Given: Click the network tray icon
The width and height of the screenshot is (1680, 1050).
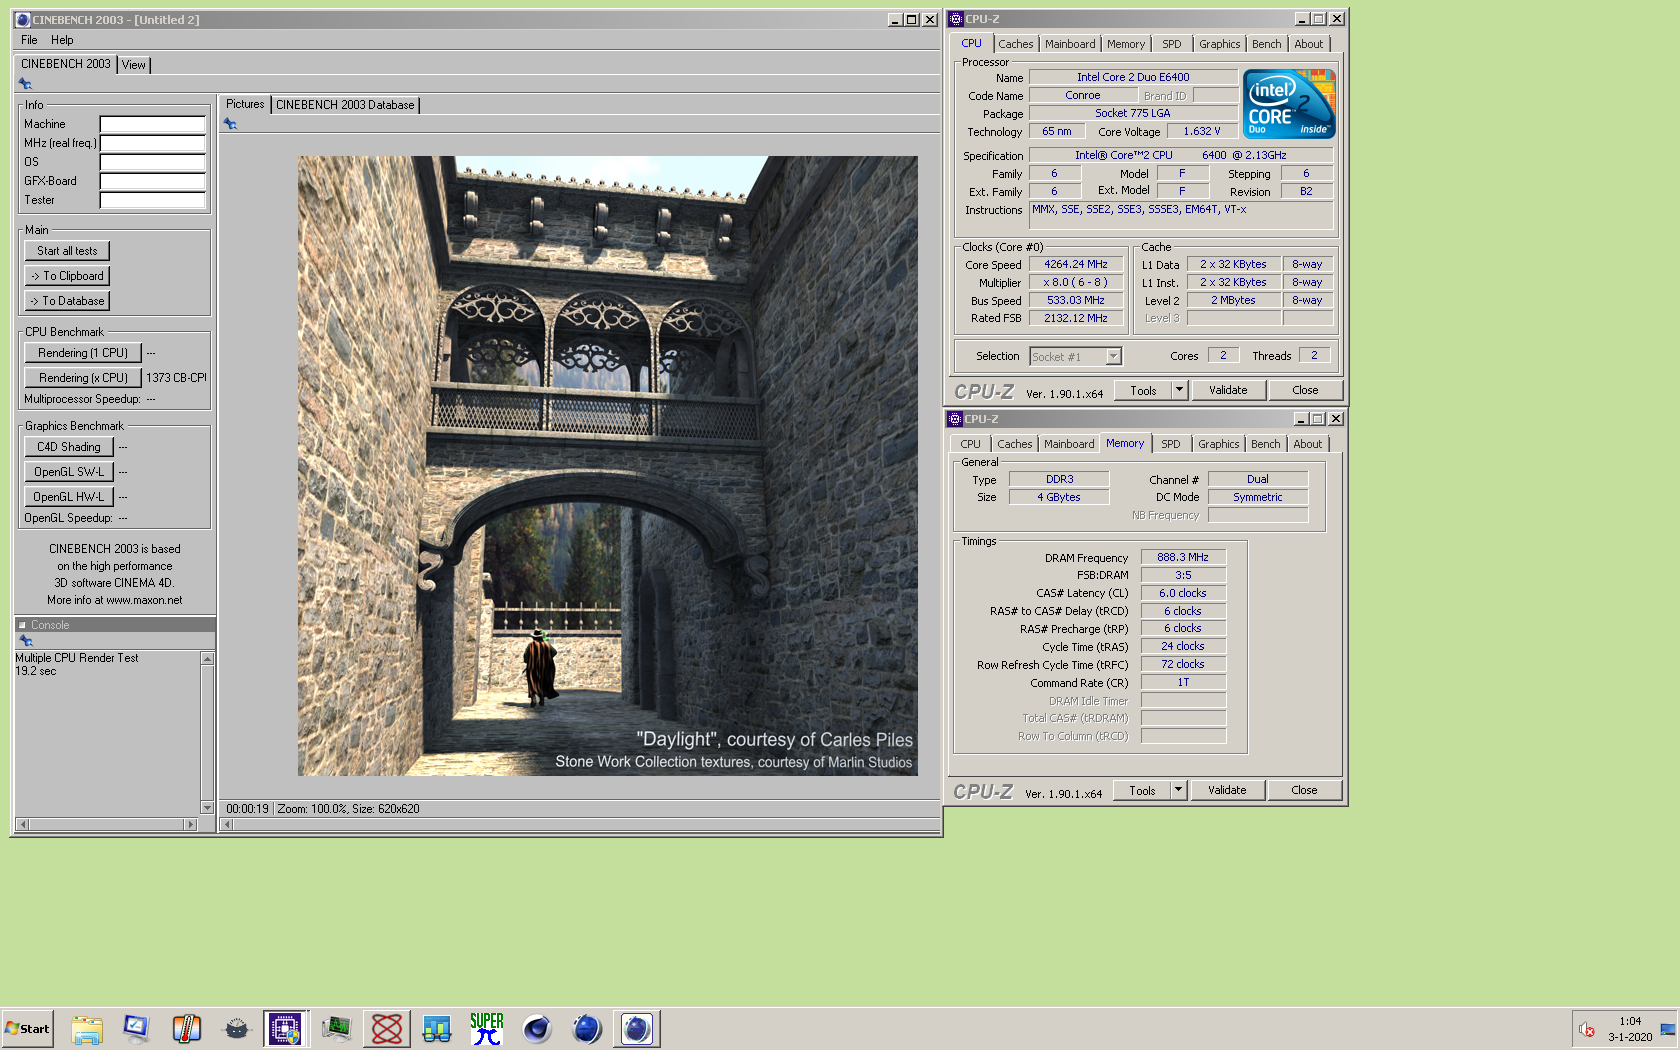Looking at the screenshot, I should (1667, 1029).
